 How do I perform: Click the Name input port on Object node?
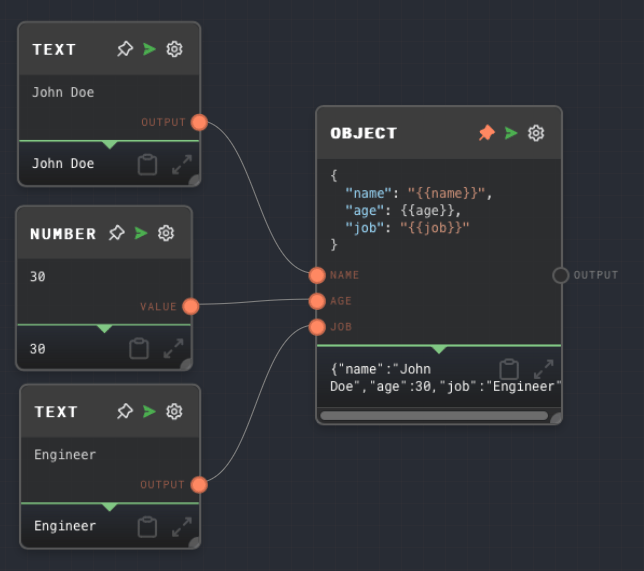click(x=317, y=275)
